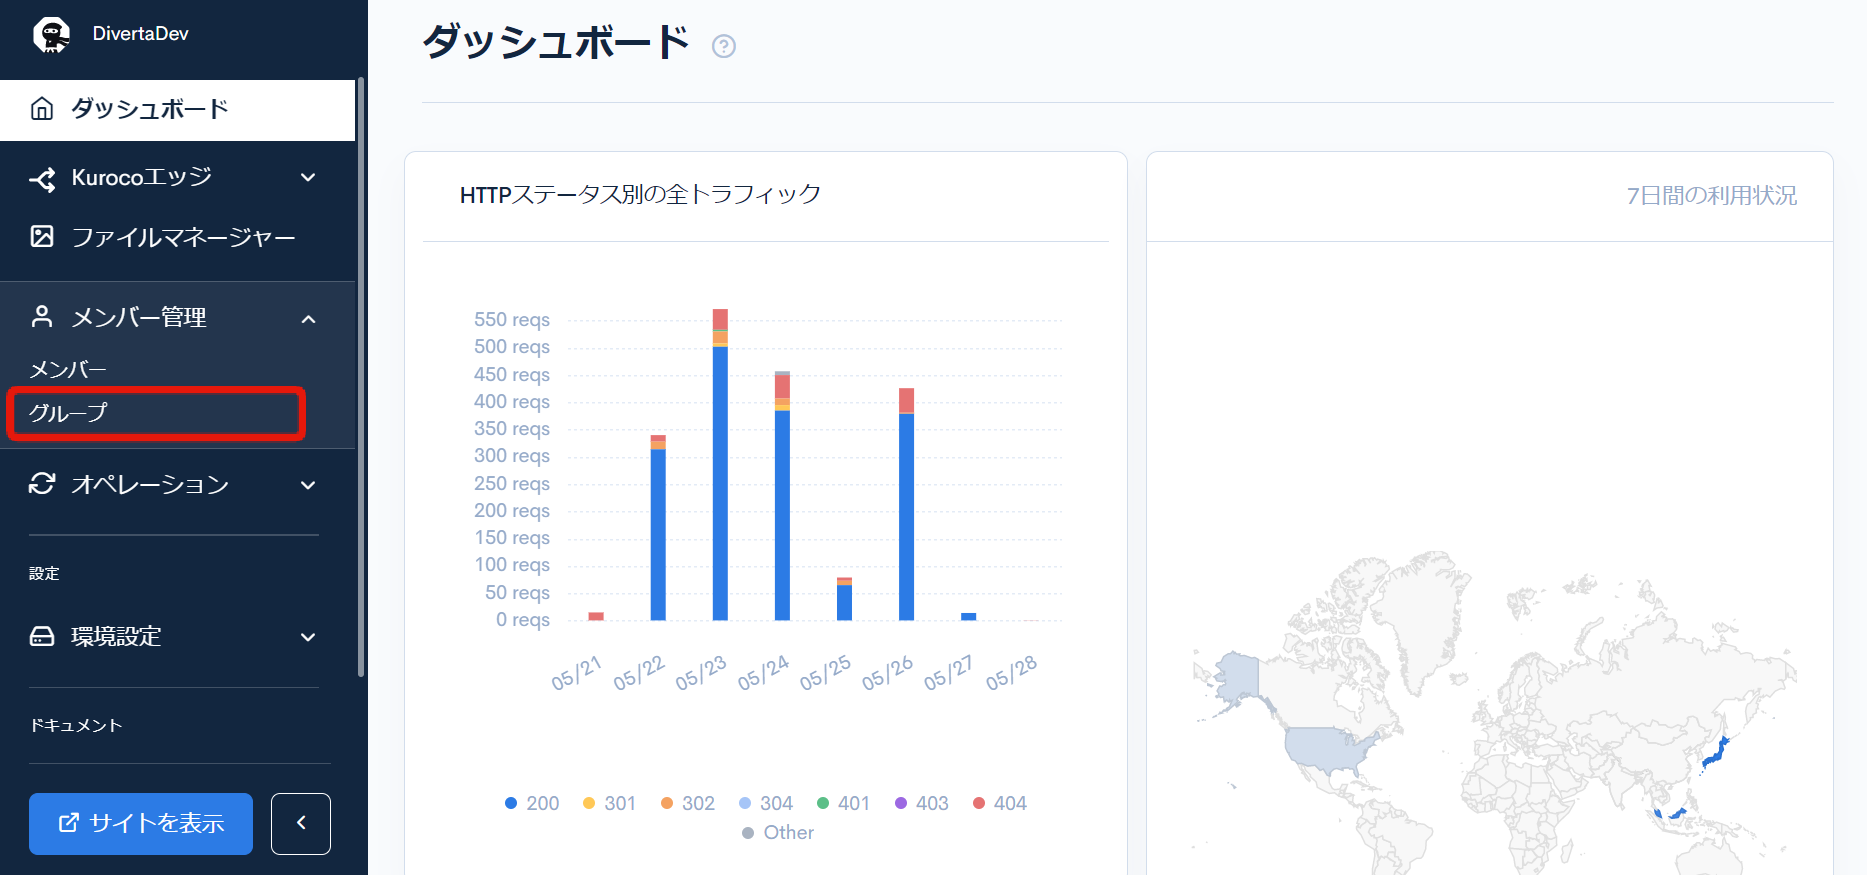Screen dimensions: 1867x875
Task: Click the メンバー管理 person icon
Action: pos(42,317)
